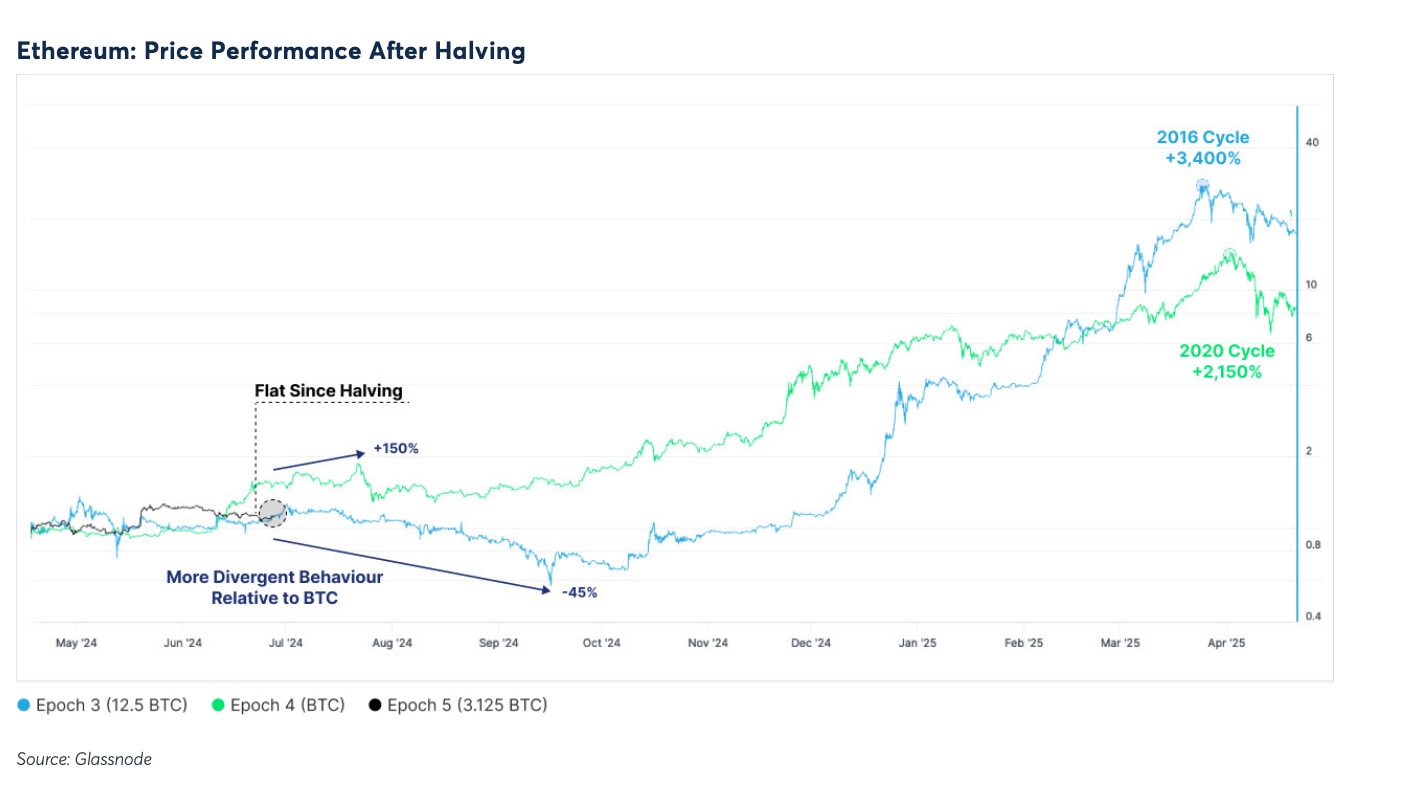Click the More Divergent Behaviour annotation

[274, 586]
